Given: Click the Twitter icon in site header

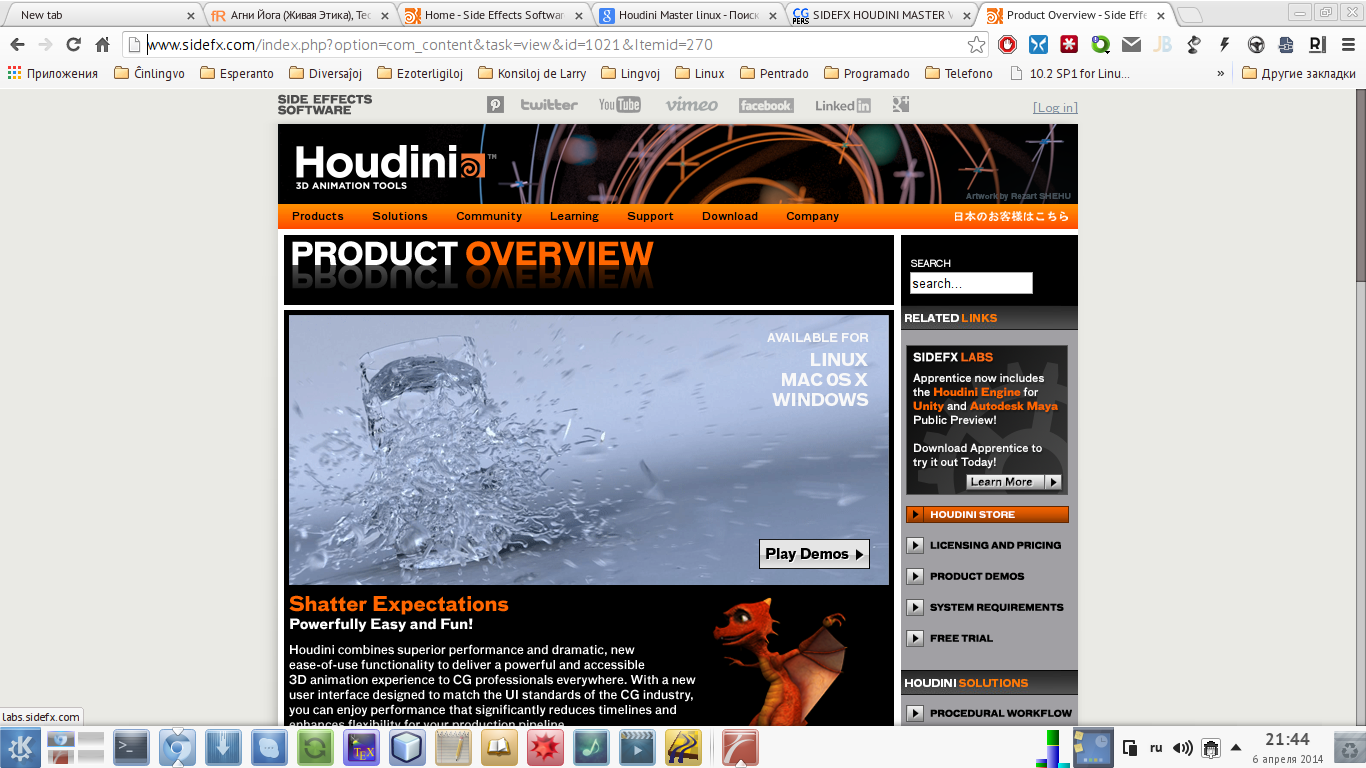Looking at the screenshot, I should pos(548,105).
